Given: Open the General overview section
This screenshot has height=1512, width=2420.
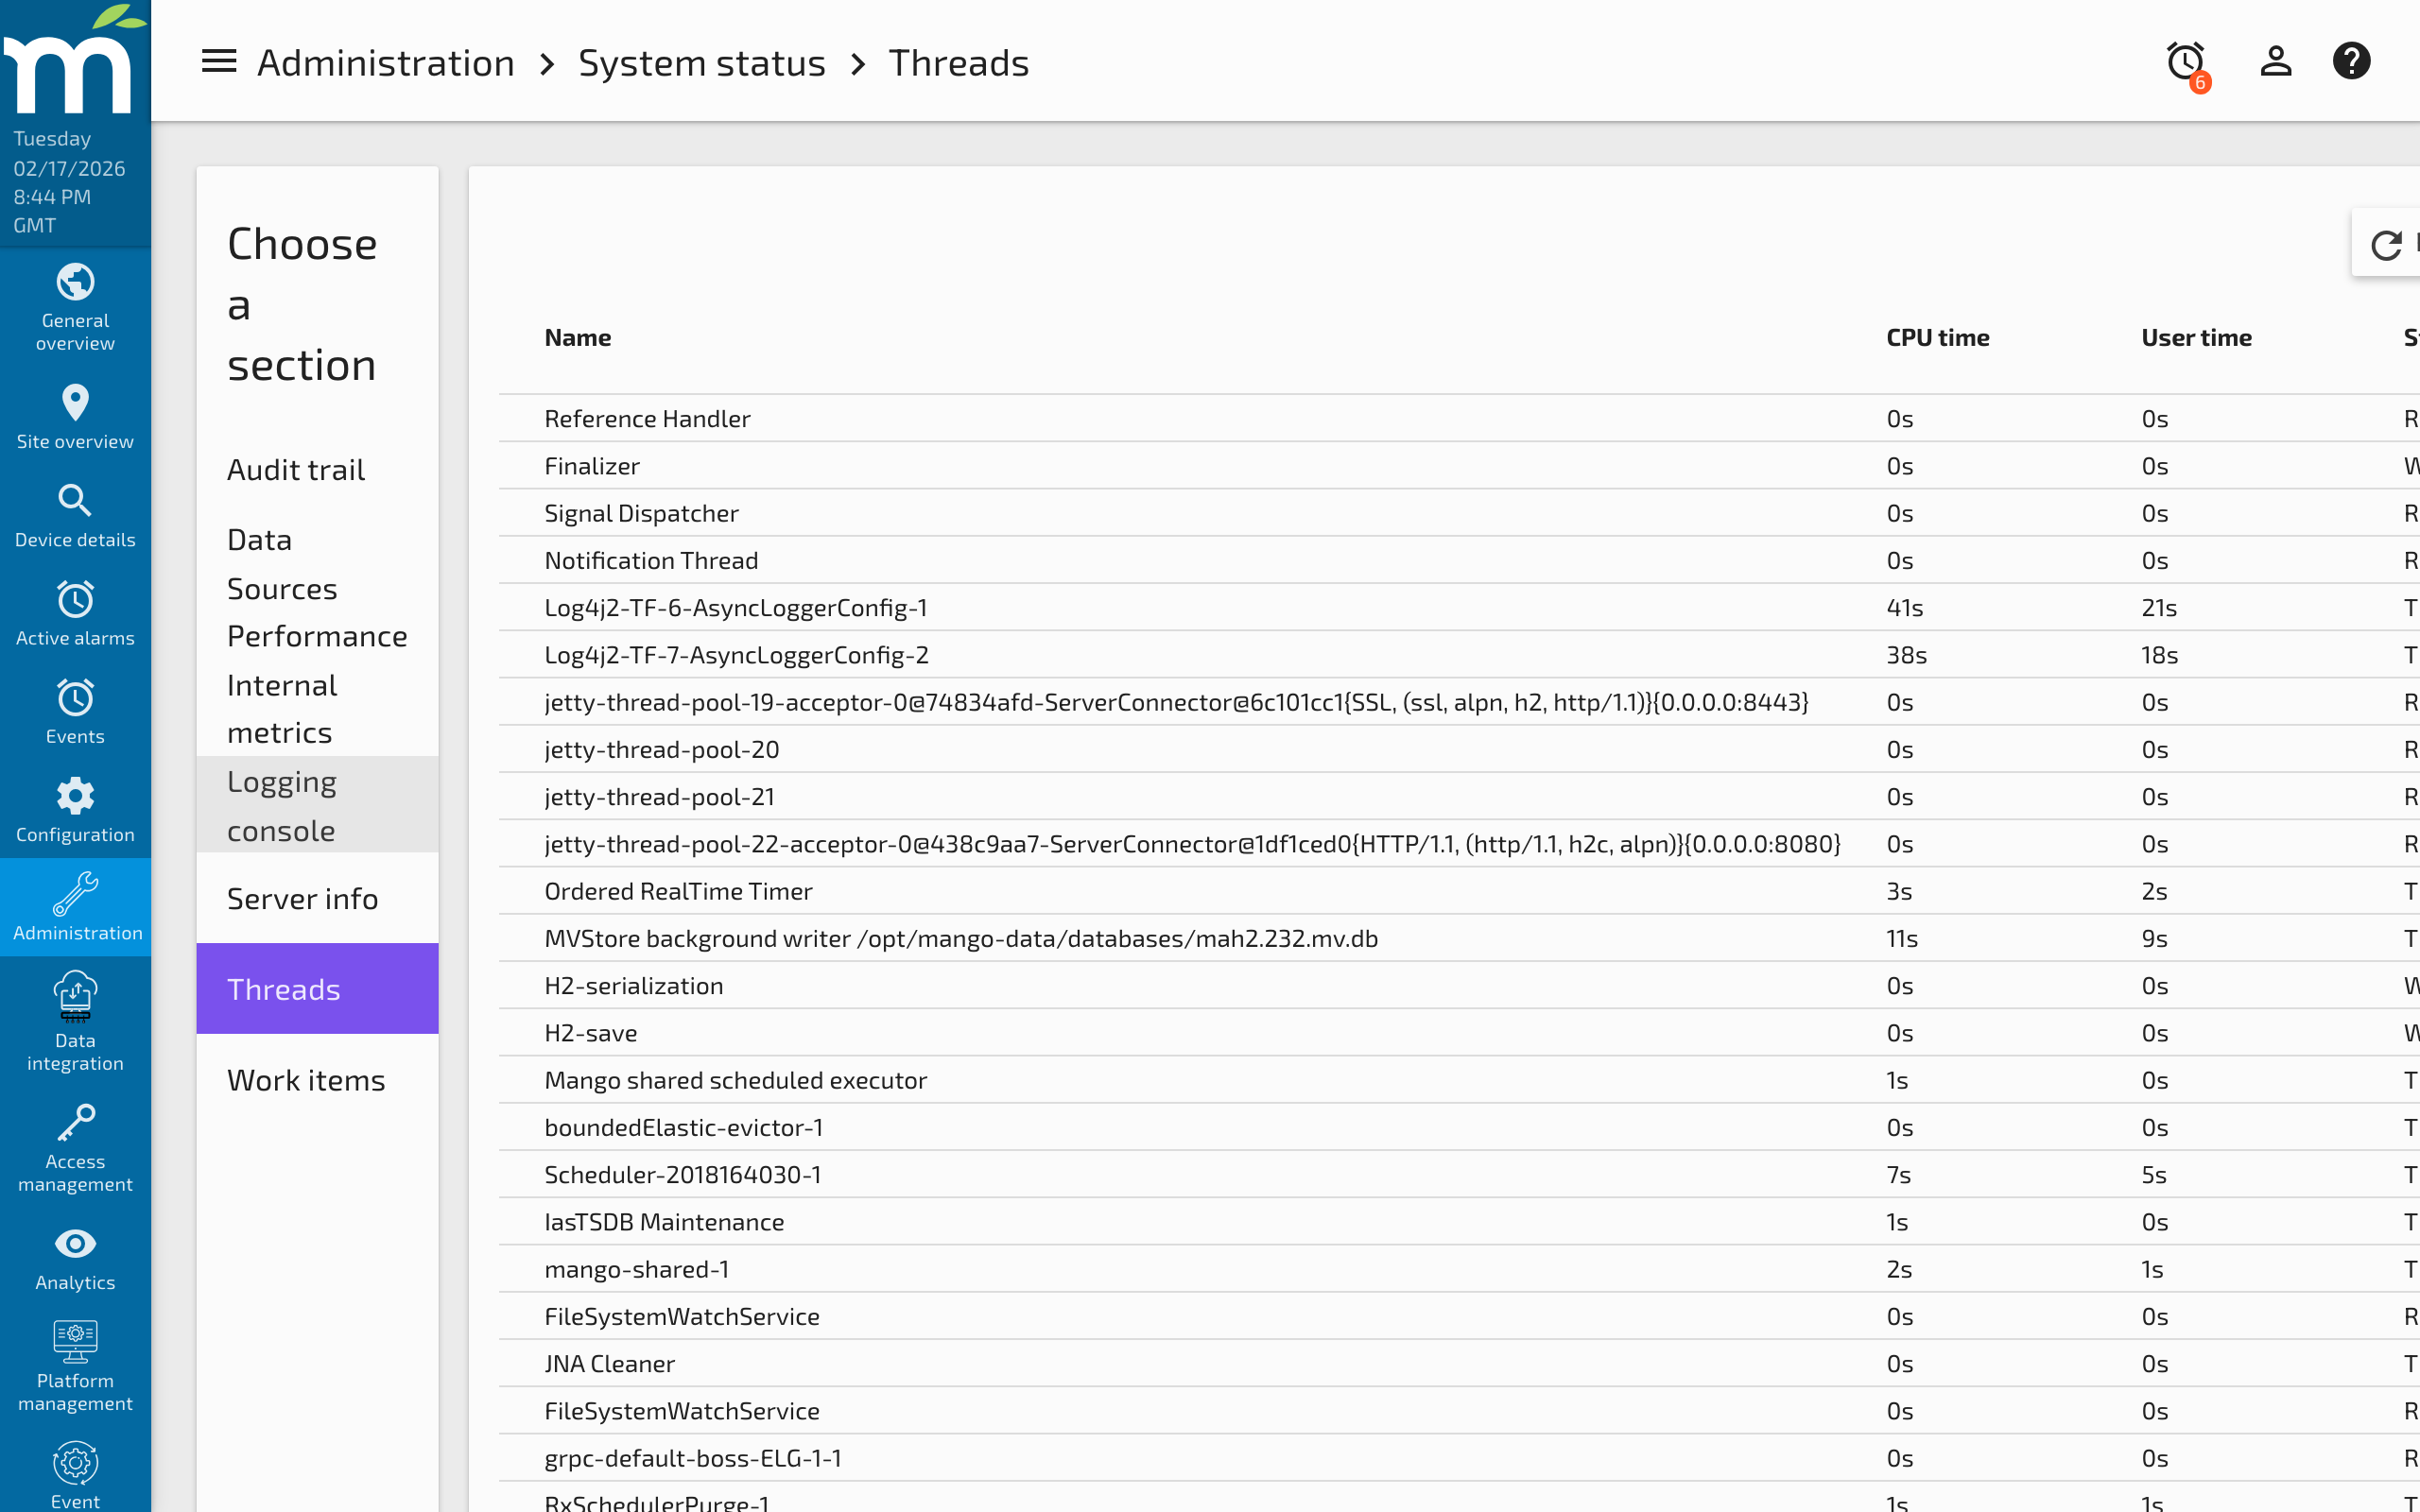Looking at the screenshot, I should (75, 308).
